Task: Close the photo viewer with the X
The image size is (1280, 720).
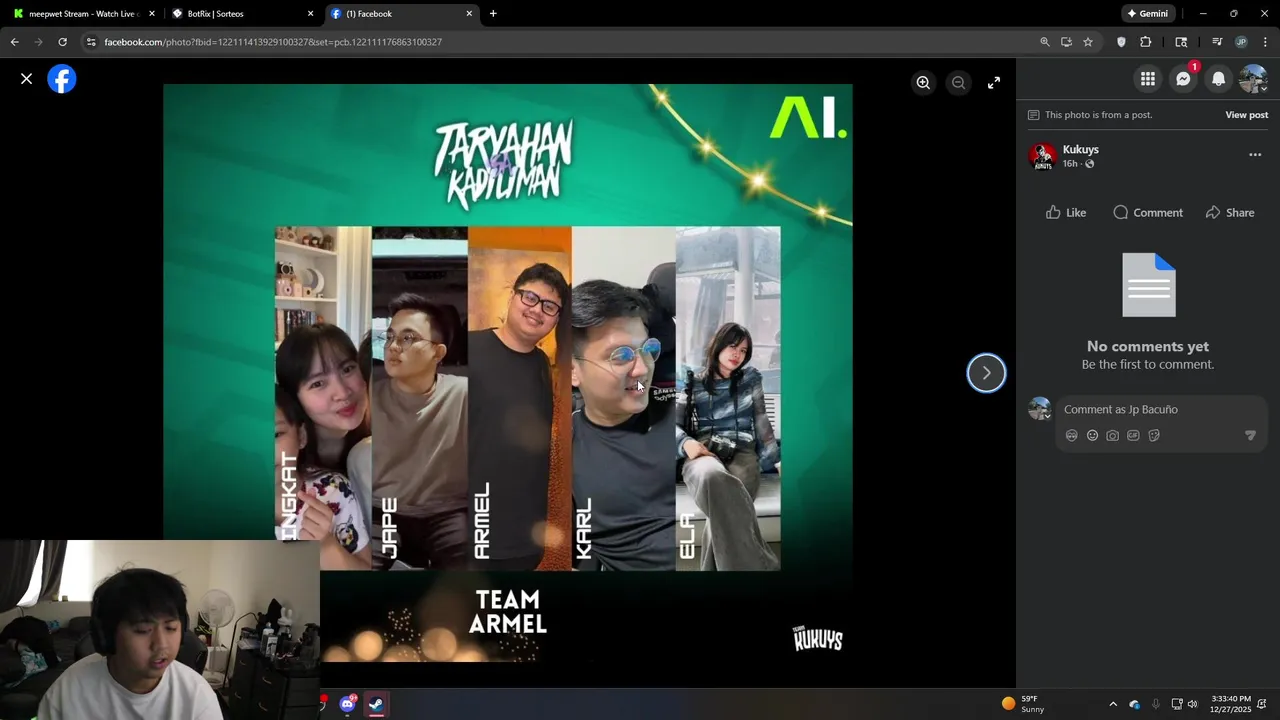Action: 27,79
